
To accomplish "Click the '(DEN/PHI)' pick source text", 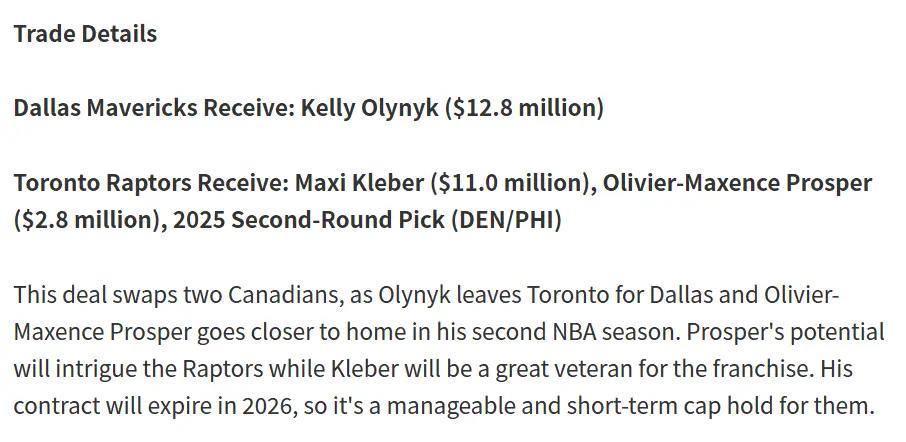I will pyautogui.click(x=498, y=220).
